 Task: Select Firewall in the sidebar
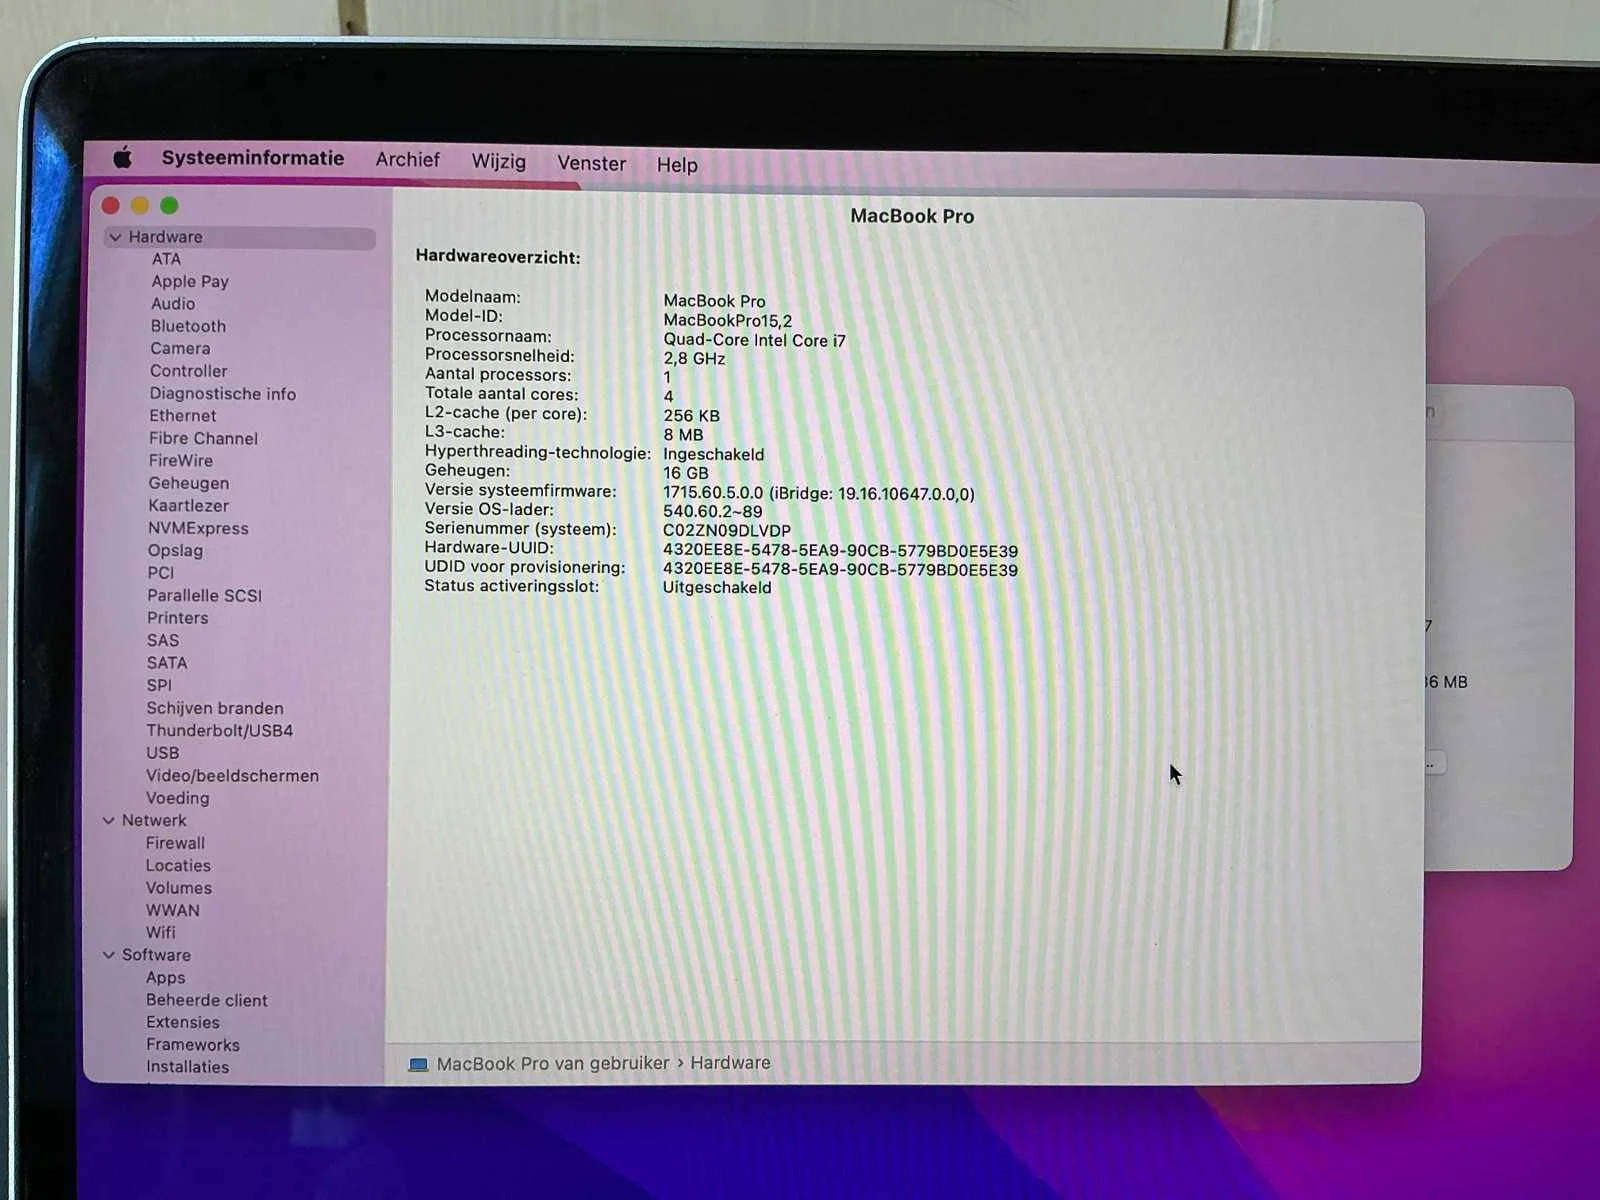[x=175, y=843]
